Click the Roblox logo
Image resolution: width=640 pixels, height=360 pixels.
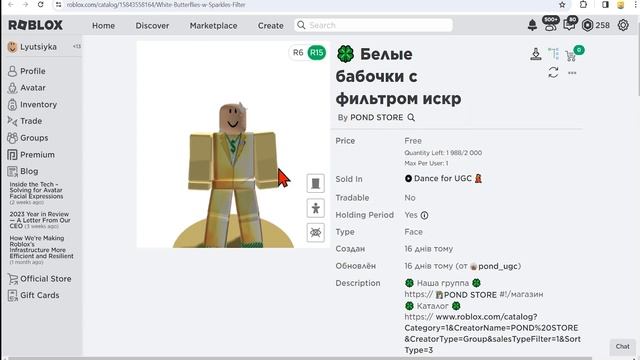coord(36,25)
